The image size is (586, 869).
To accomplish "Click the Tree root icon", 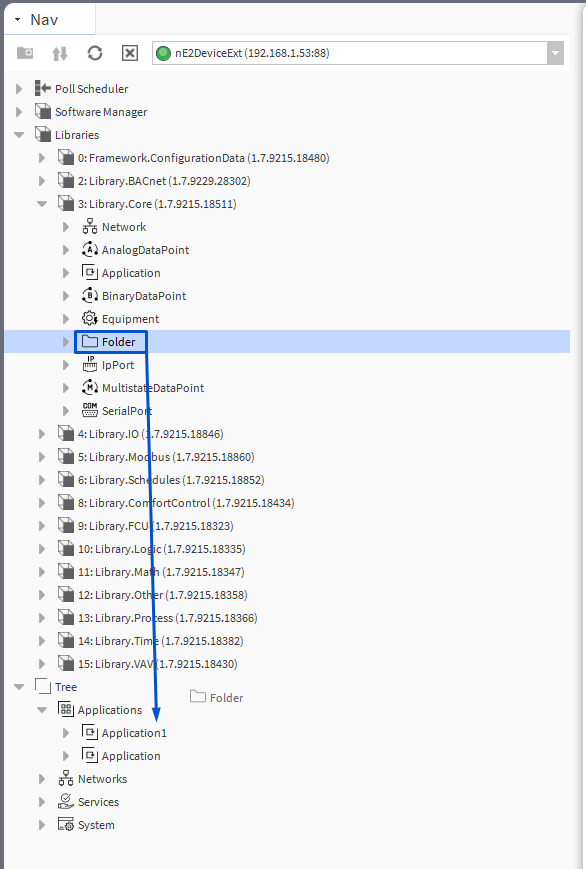I will [43, 686].
